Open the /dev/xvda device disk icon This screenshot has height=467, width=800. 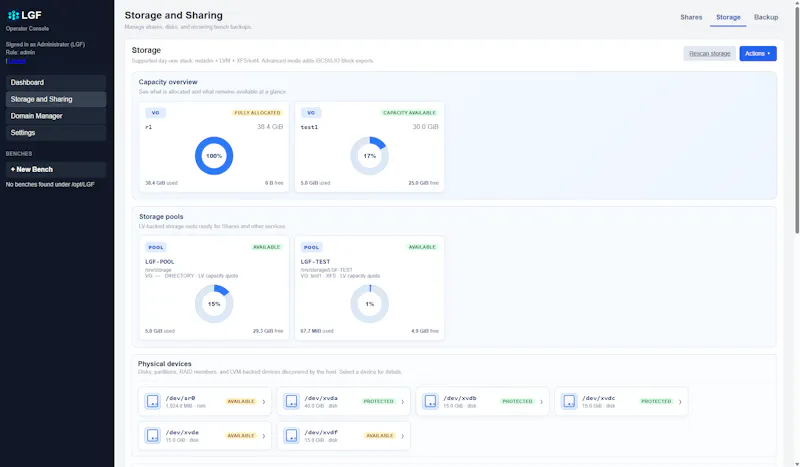click(291, 402)
